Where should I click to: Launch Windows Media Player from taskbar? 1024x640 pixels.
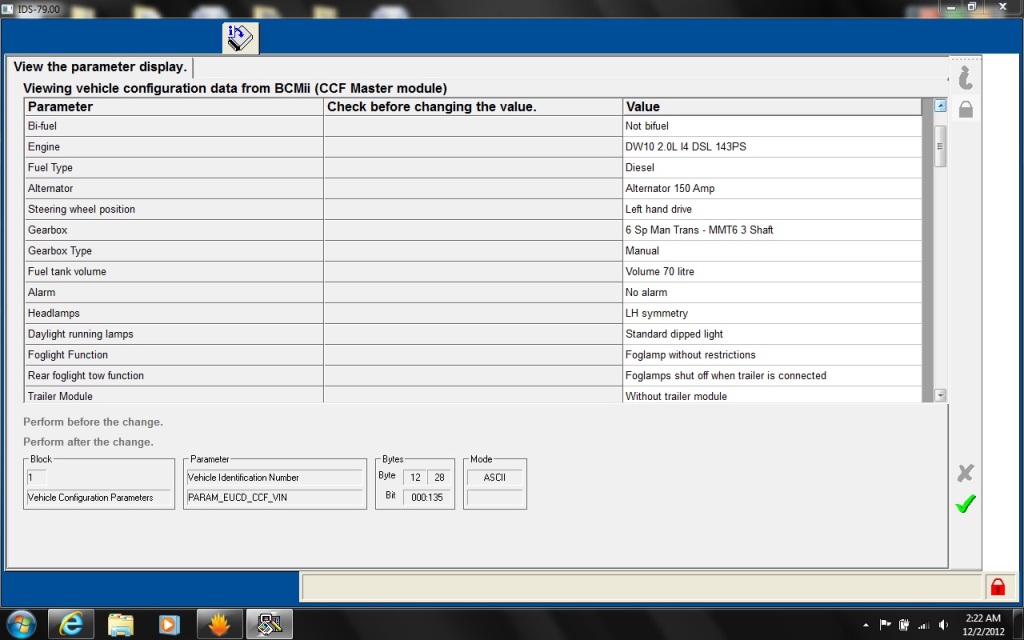pos(169,624)
